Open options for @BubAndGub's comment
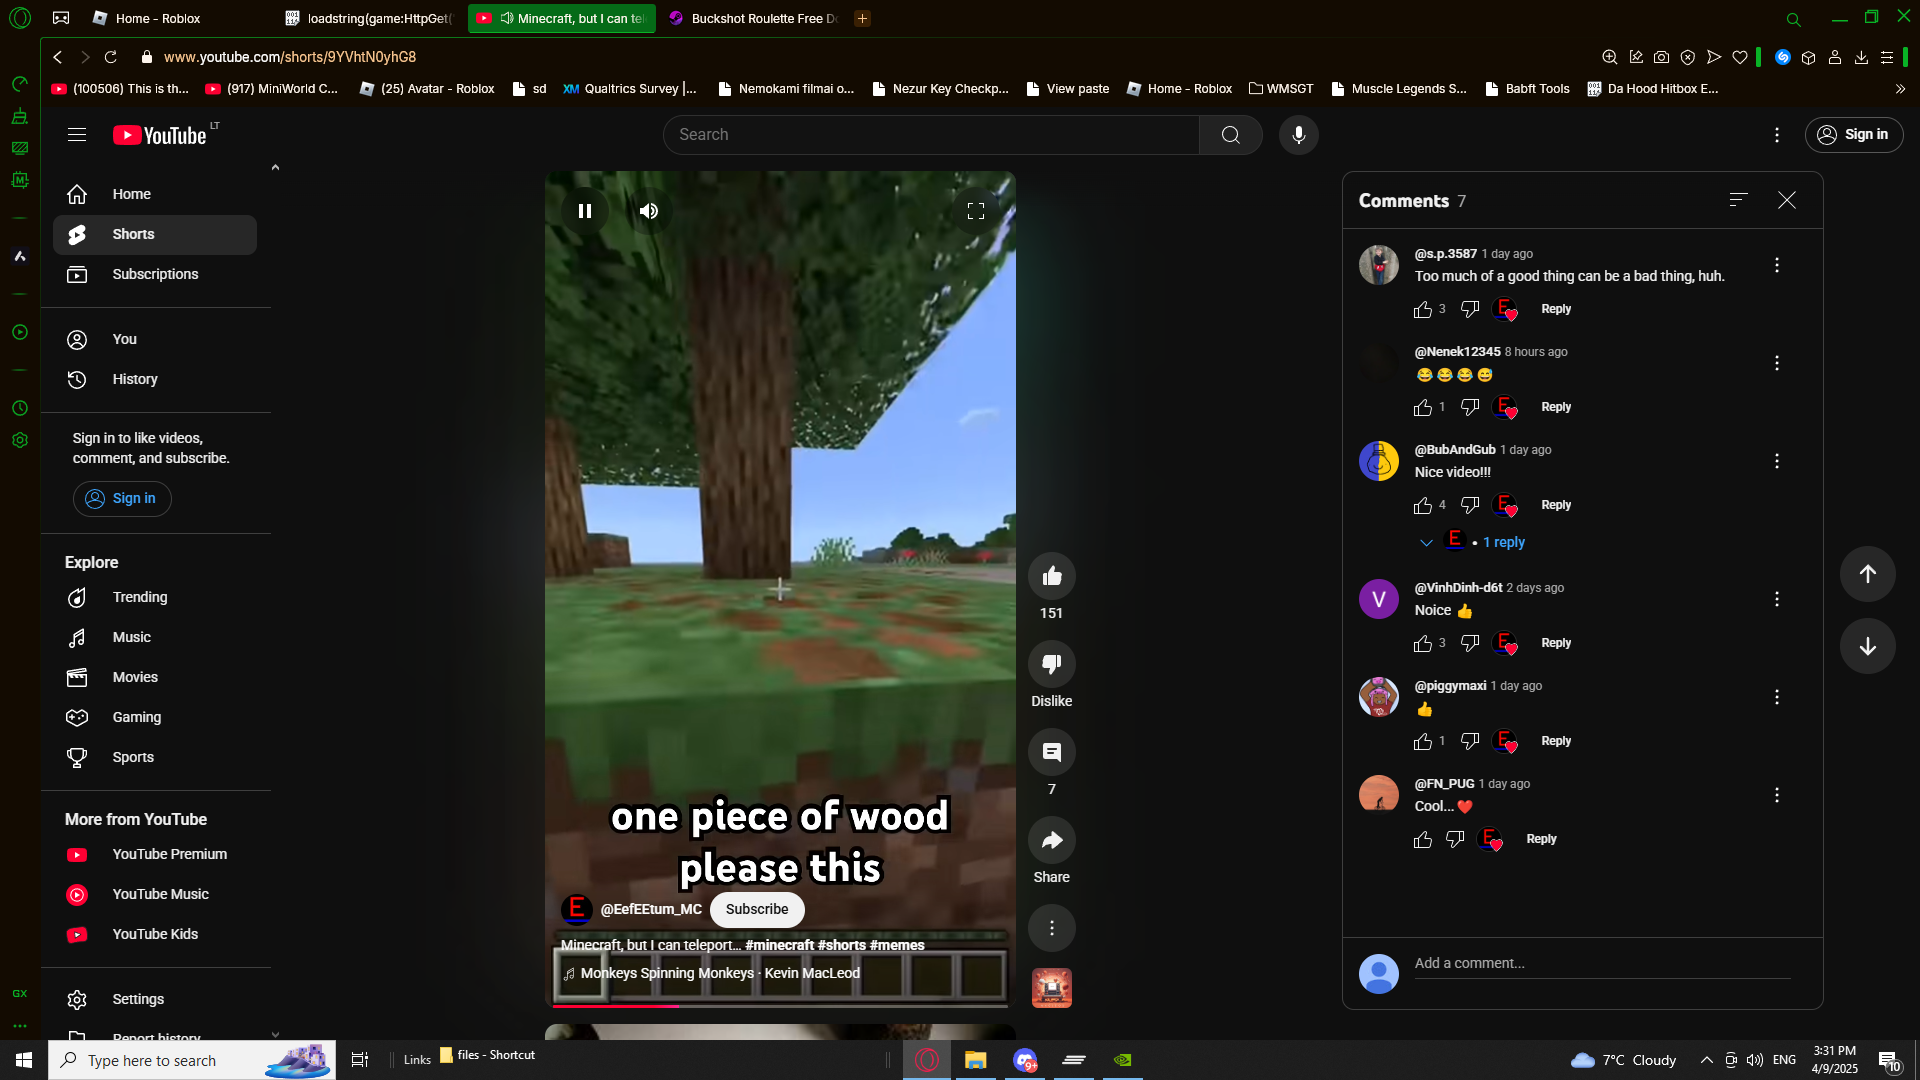1920x1080 pixels. coord(1777,461)
